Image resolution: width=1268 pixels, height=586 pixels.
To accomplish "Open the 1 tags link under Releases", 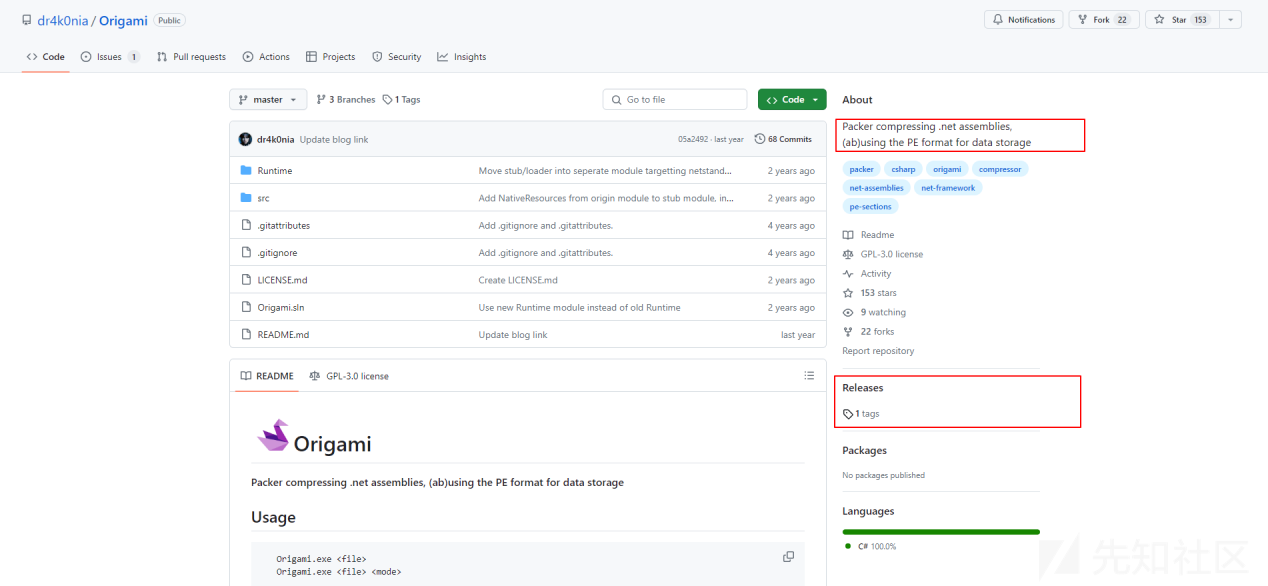I will pos(861,414).
